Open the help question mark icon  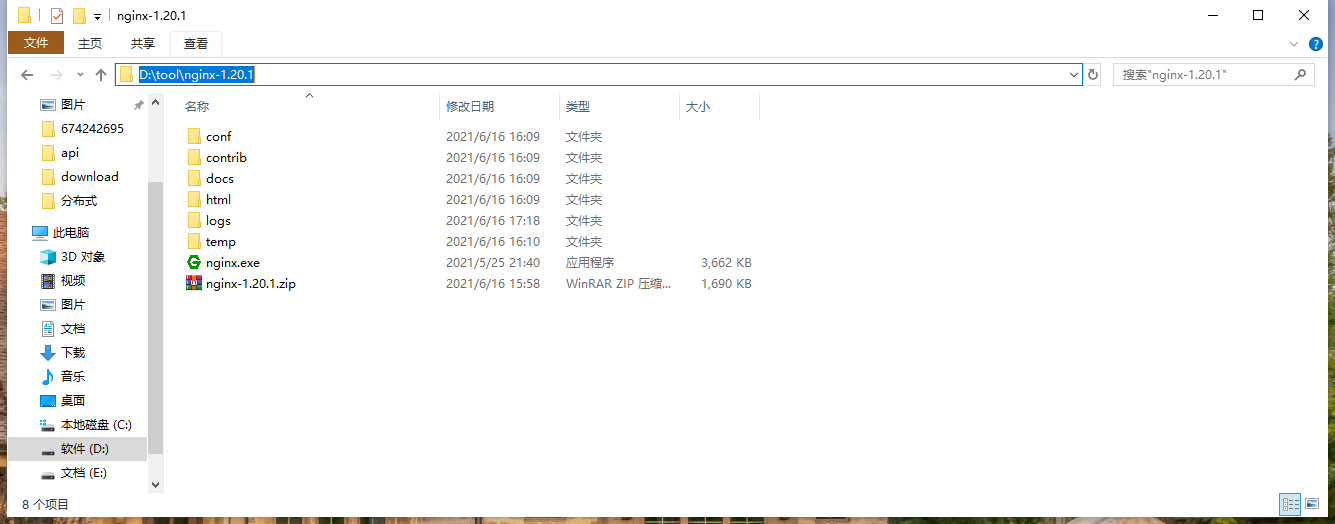point(1316,44)
